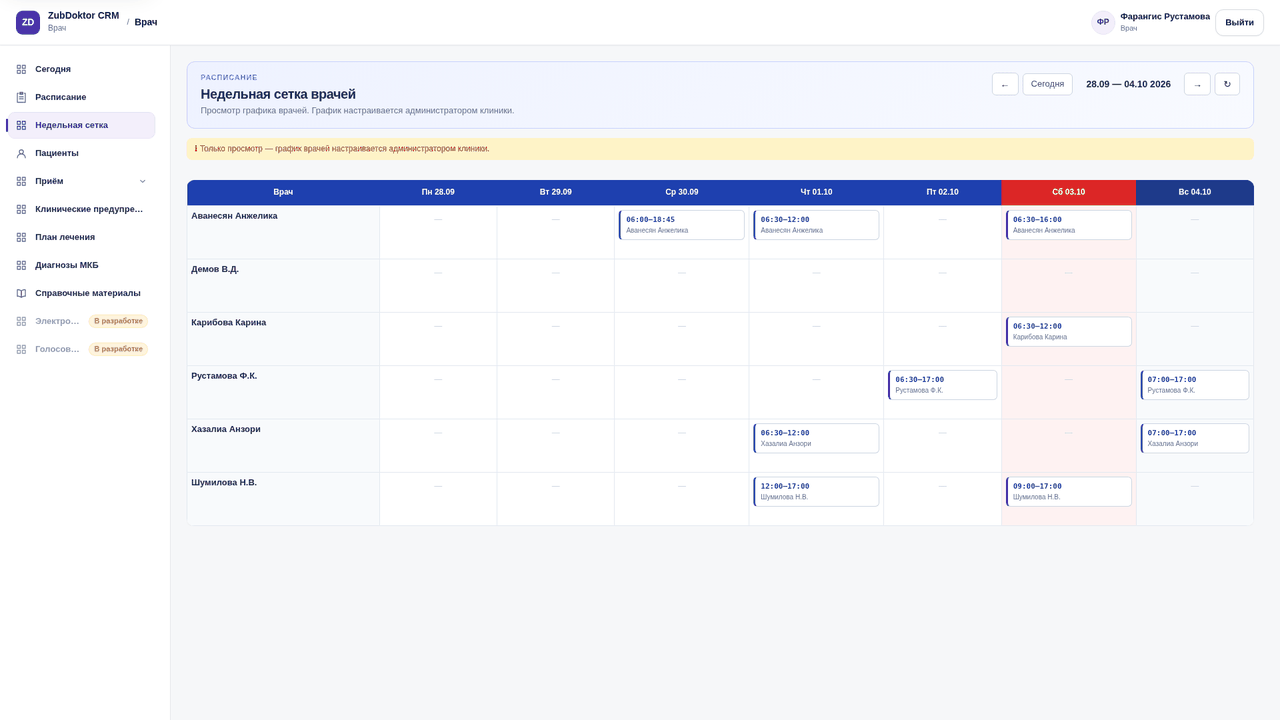Click the book icon beside Справочные материалы
Image resolution: width=1280 pixels, height=720 pixels.
[21, 293]
